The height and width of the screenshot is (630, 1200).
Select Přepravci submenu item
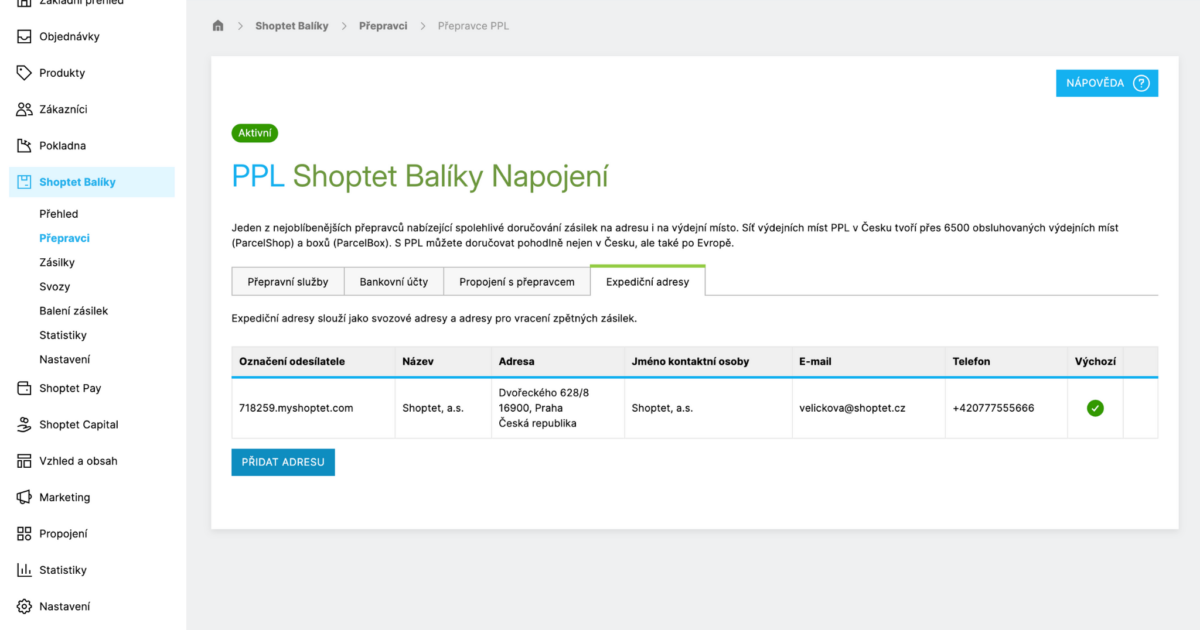click(x=64, y=238)
